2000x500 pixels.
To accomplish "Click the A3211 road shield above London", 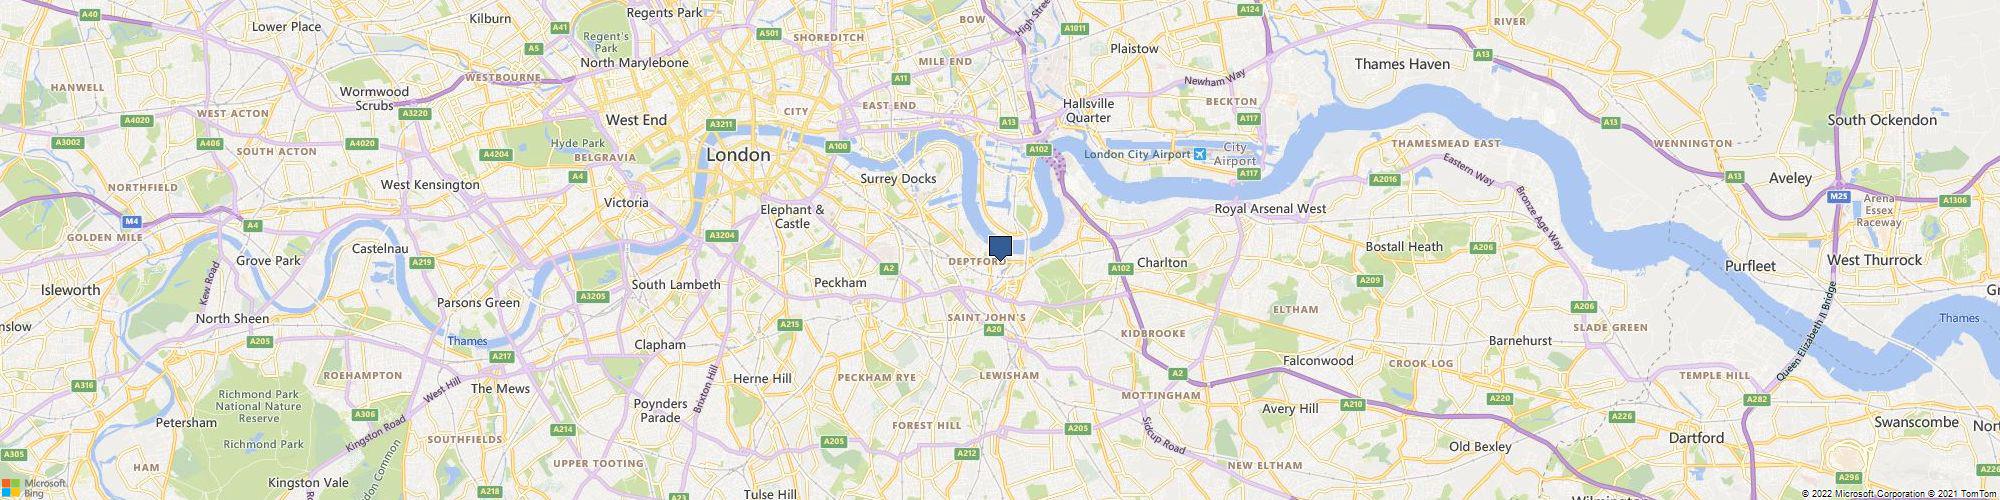I will 720,124.
